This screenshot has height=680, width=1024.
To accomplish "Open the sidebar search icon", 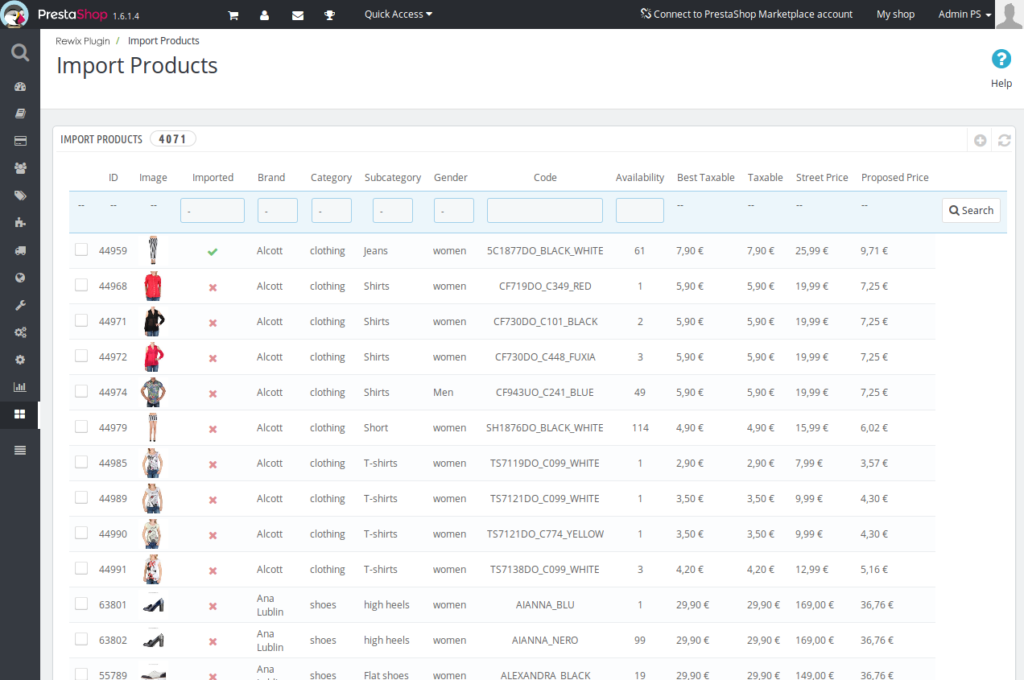I will pos(20,52).
